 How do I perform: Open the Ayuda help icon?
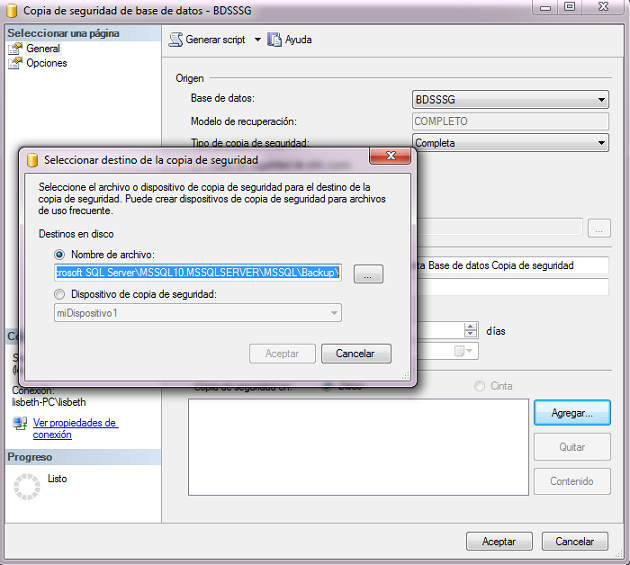pos(275,40)
